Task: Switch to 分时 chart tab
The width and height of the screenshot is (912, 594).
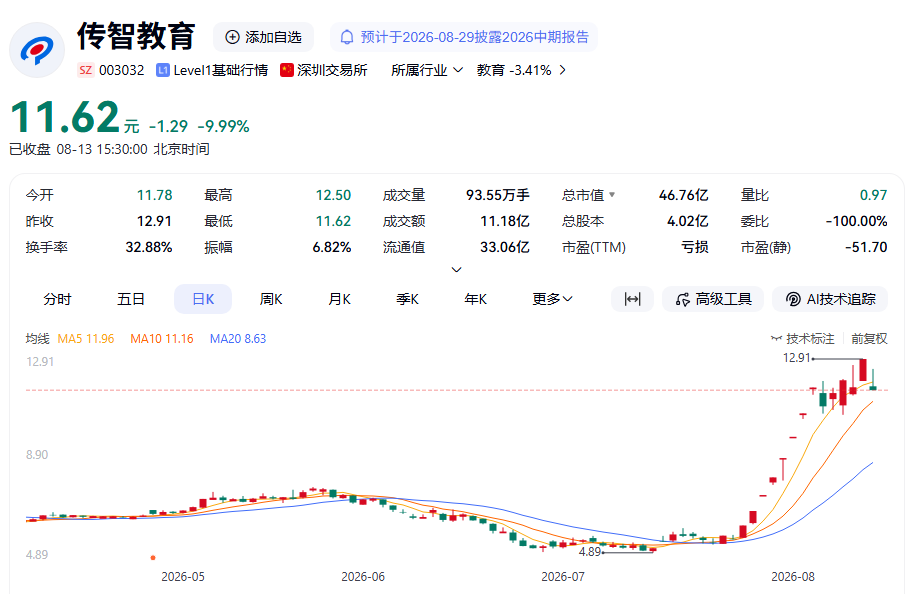Action: point(58,299)
